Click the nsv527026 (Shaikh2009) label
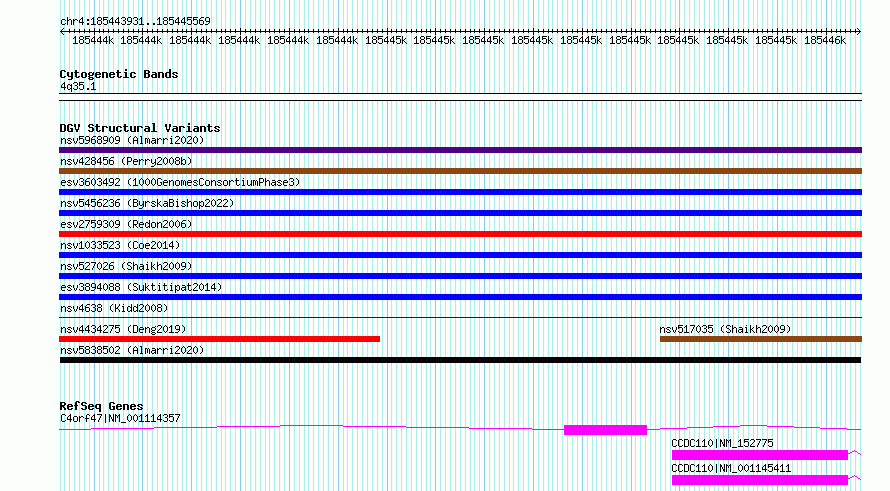890x491 pixels. (x=126, y=266)
